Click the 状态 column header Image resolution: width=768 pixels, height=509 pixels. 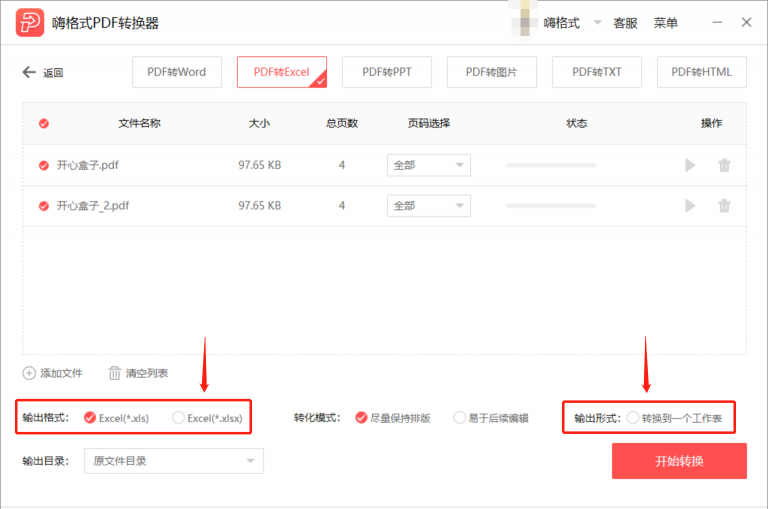pyautogui.click(x=576, y=123)
